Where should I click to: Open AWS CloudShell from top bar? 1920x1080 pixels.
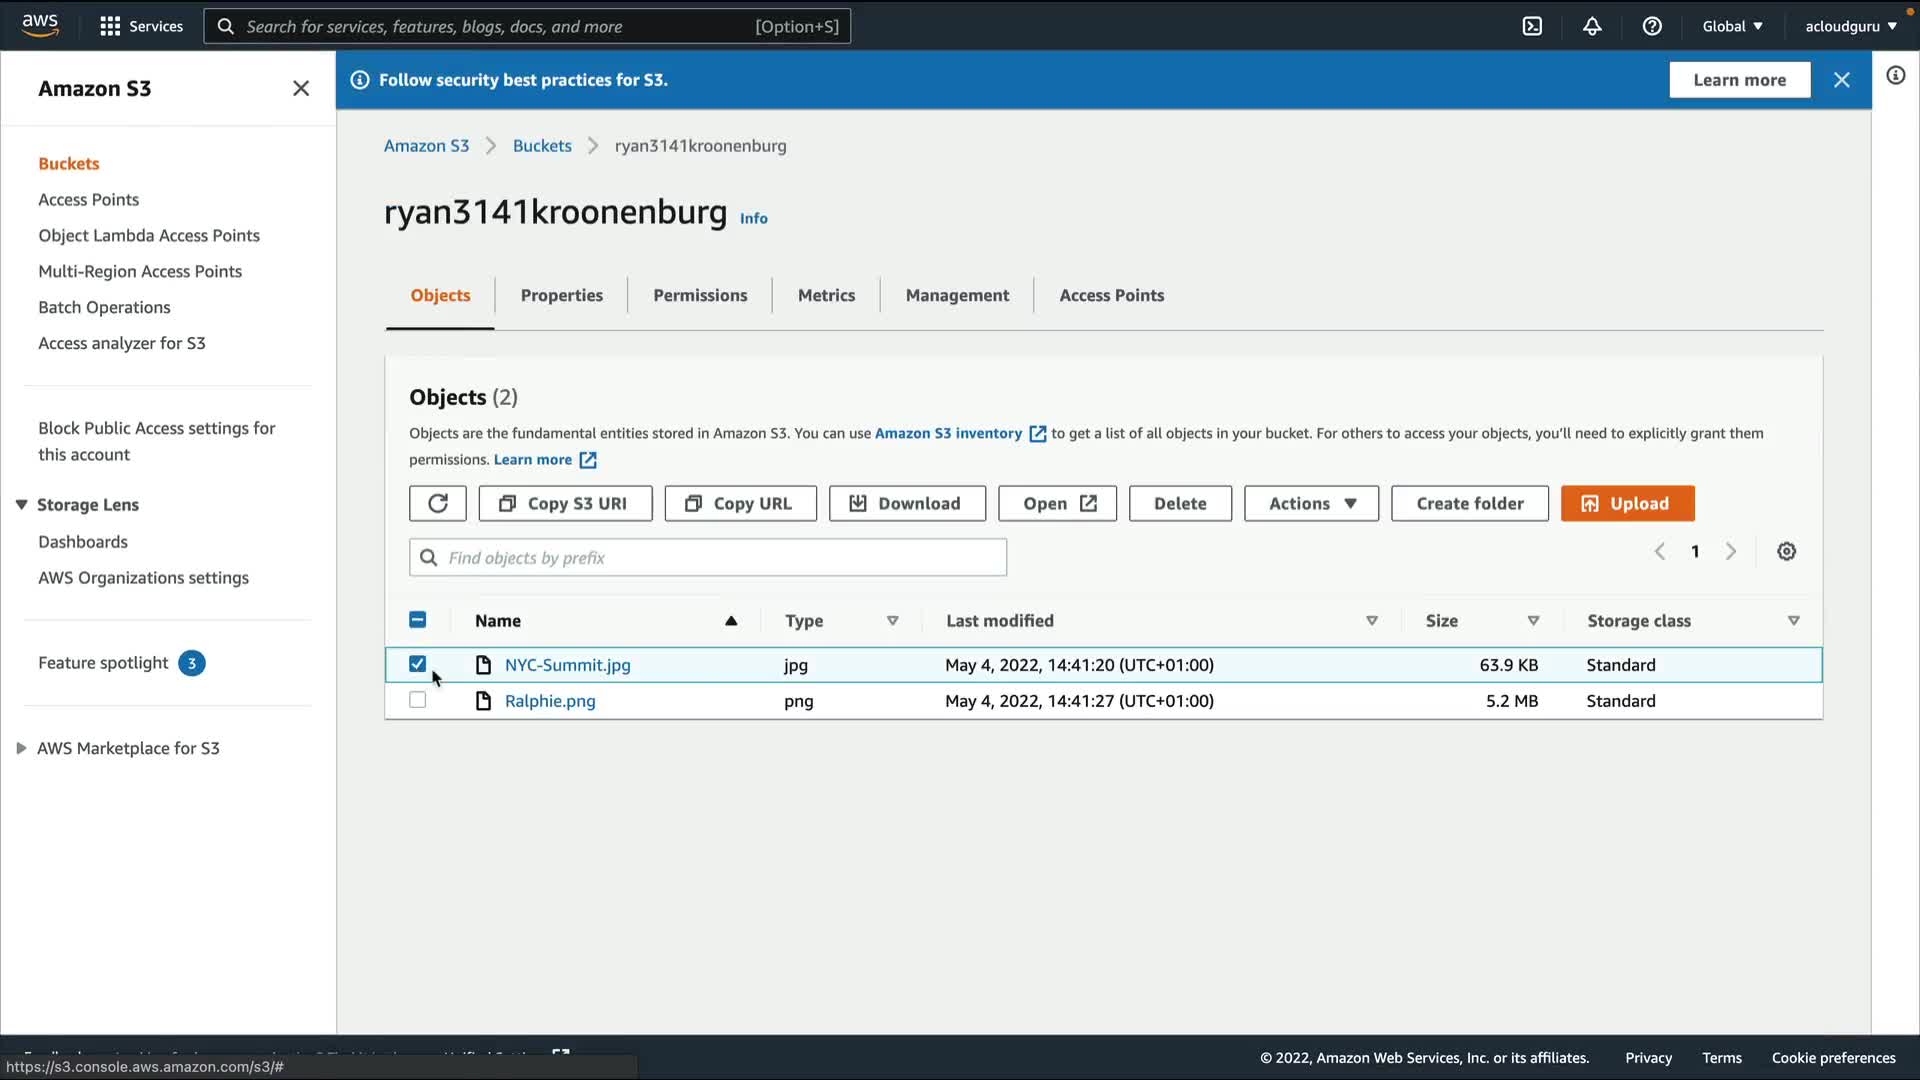click(x=1532, y=26)
